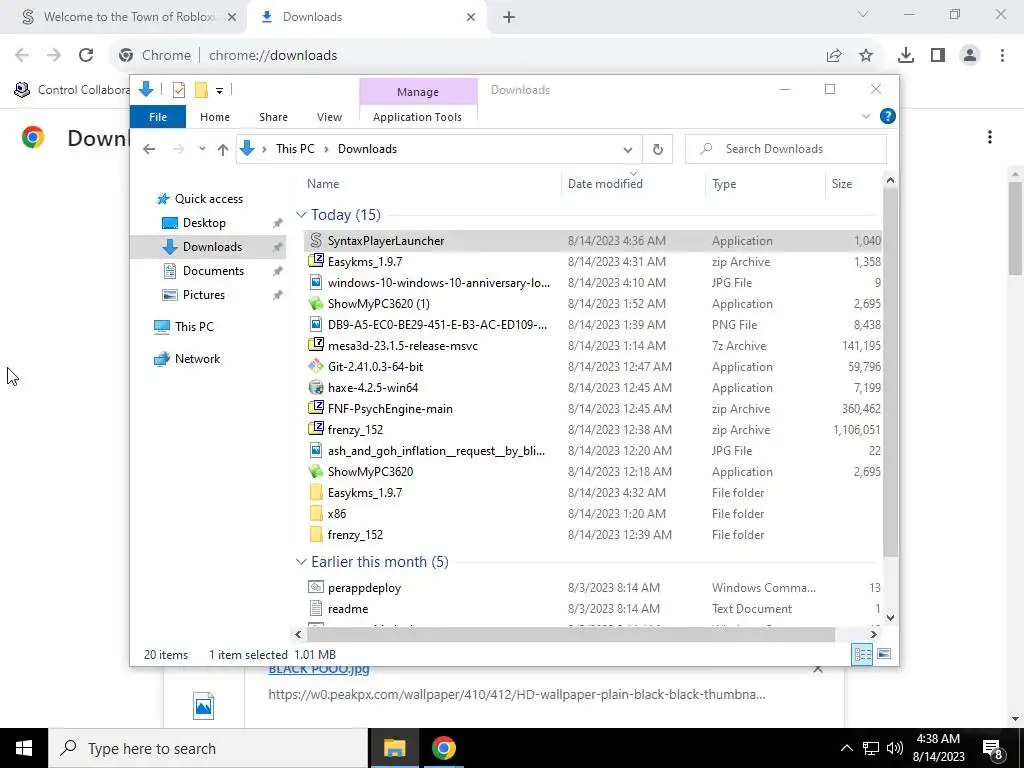Collapse the Earlier this month (5) group
The width and height of the screenshot is (1024, 768).
click(x=301, y=562)
